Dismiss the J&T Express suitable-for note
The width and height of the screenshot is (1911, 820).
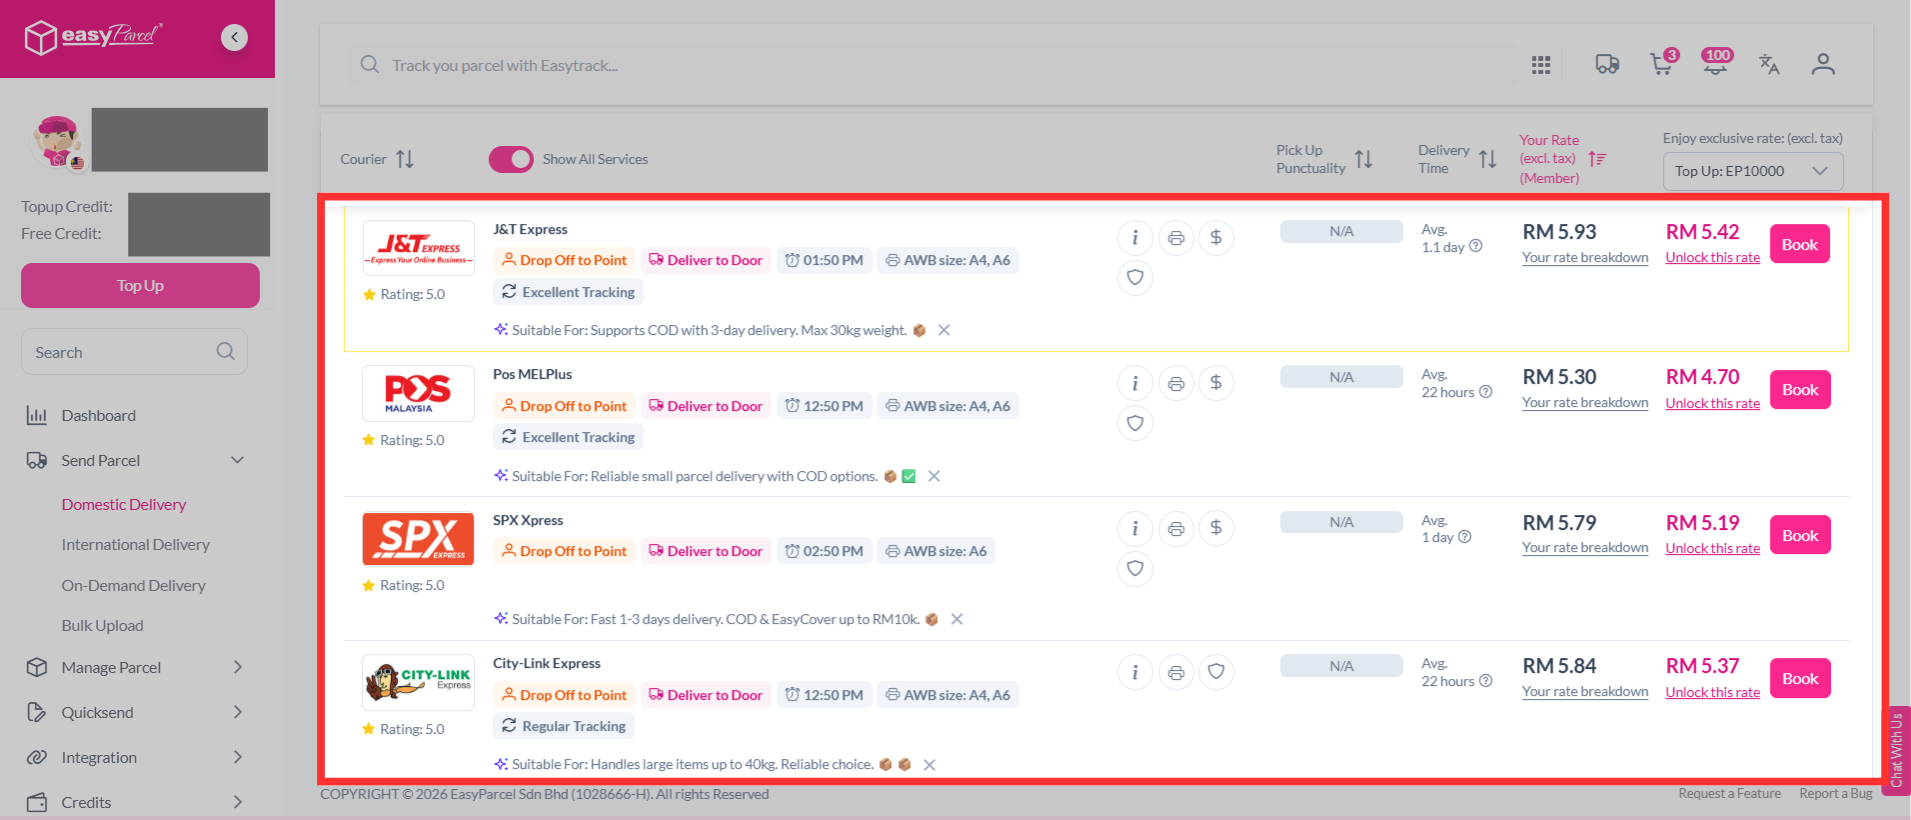click(x=943, y=330)
